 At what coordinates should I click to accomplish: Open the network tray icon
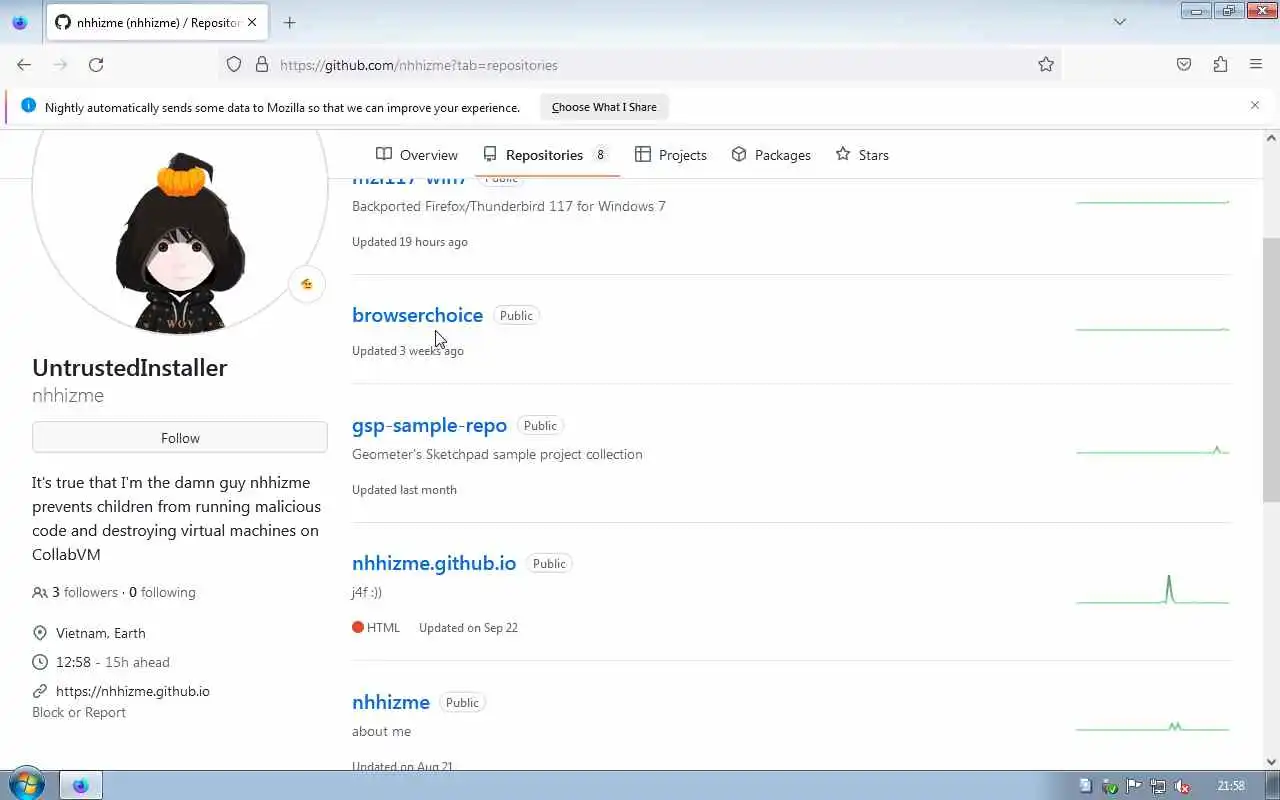point(1158,786)
